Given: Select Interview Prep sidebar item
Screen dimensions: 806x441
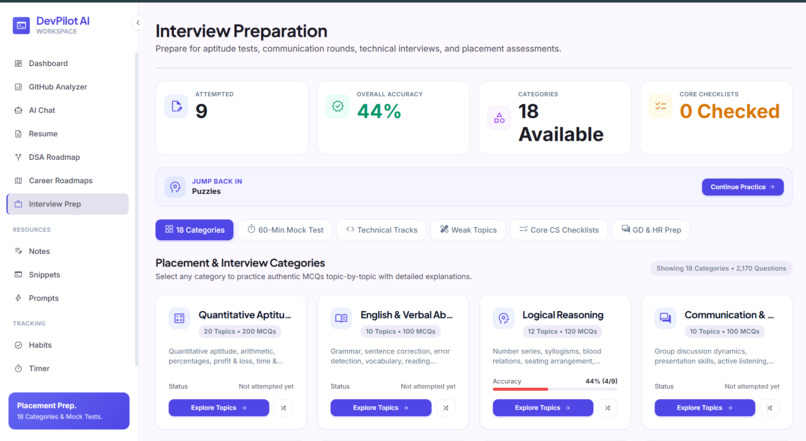Looking at the screenshot, I should pyautogui.click(x=67, y=204).
